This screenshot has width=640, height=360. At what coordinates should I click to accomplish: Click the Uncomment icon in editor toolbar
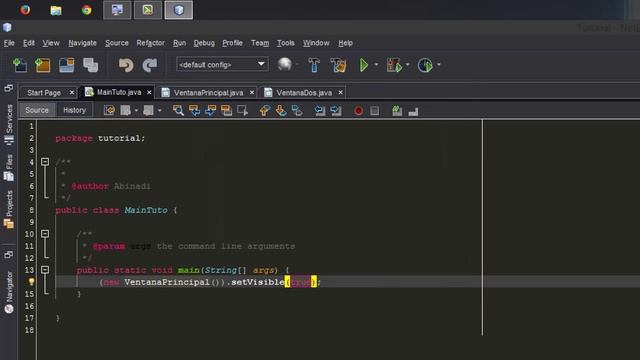tap(413, 111)
